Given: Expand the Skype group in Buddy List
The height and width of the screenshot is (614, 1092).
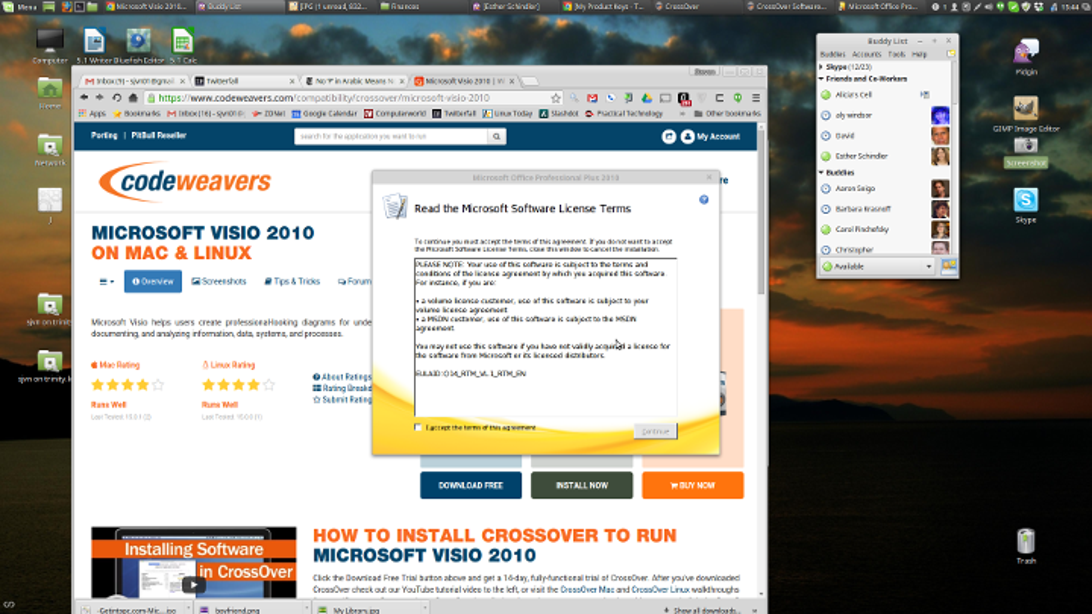Looking at the screenshot, I should [x=821, y=67].
